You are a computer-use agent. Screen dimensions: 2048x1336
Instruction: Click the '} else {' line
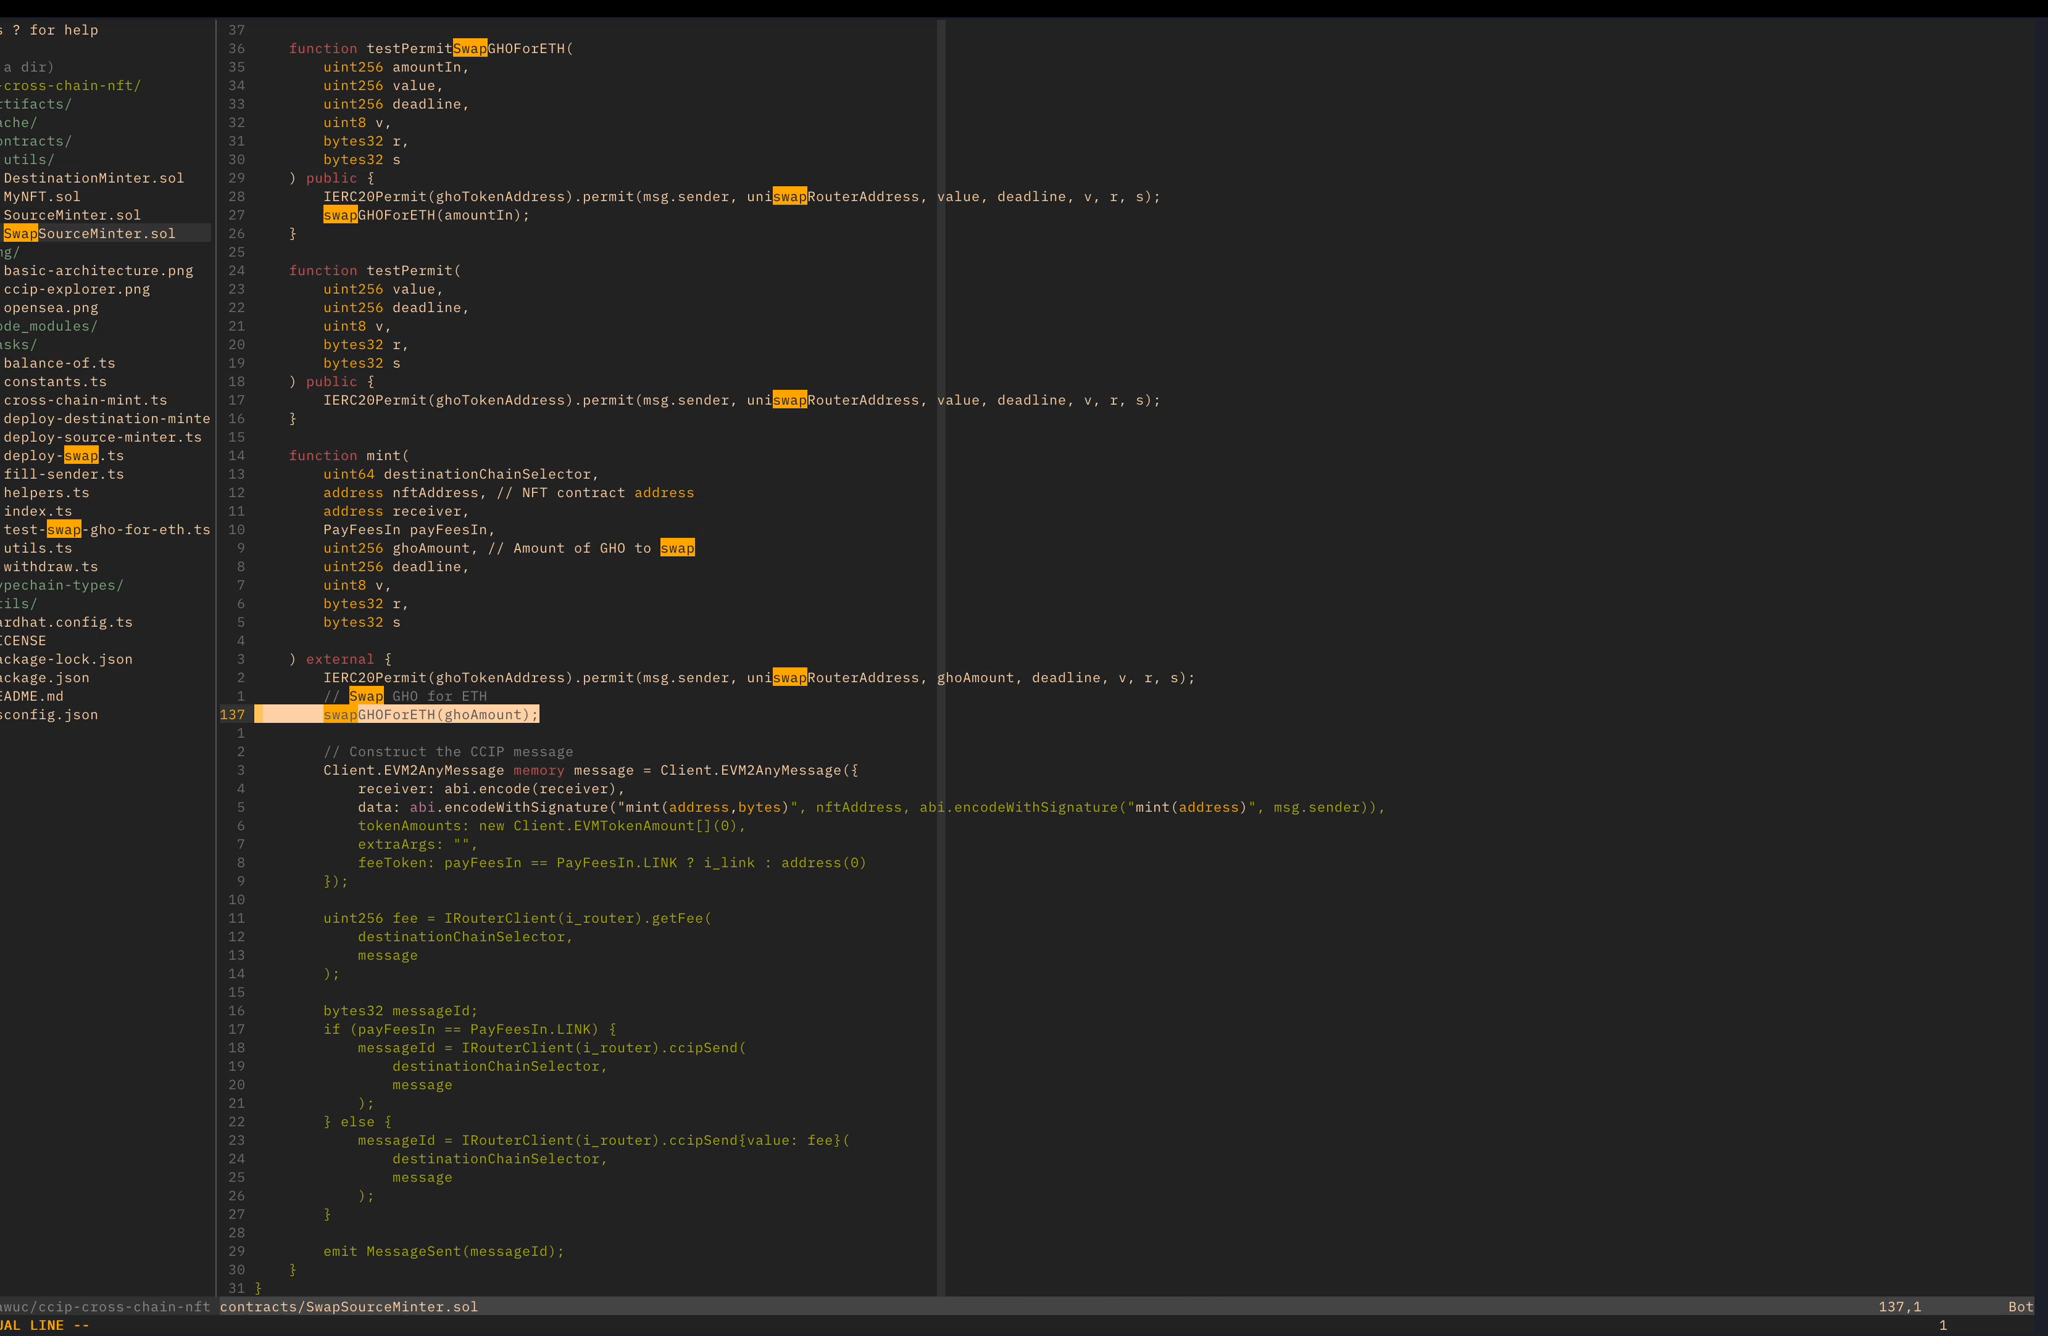(x=358, y=1122)
